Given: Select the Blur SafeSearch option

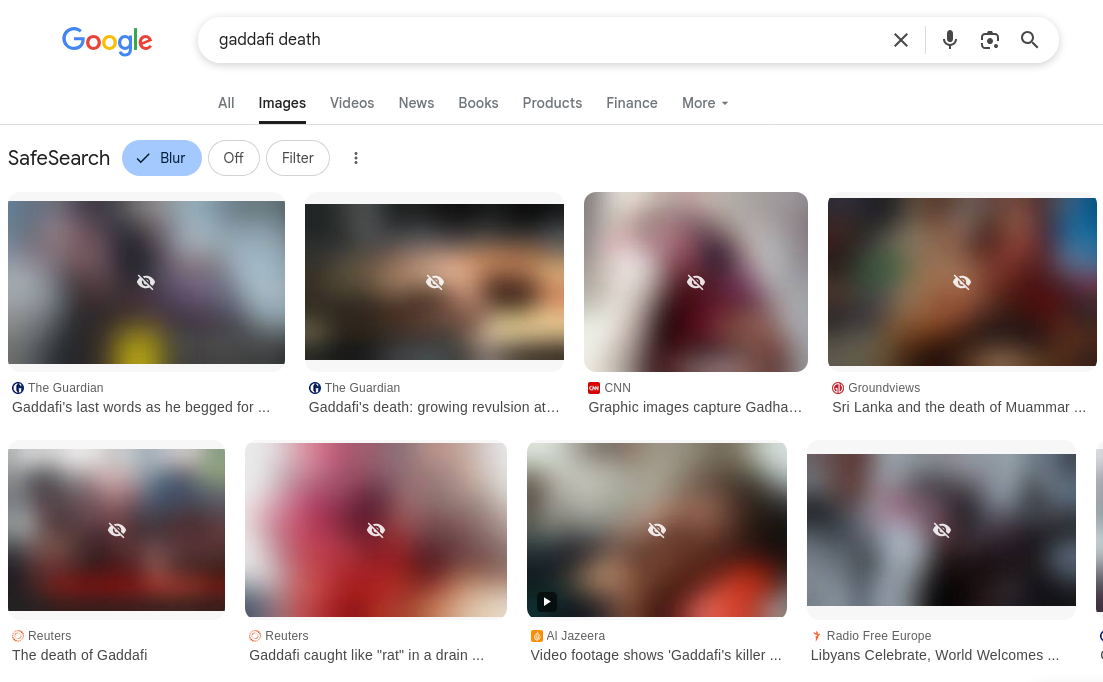Looking at the screenshot, I should tap(162, 158).
